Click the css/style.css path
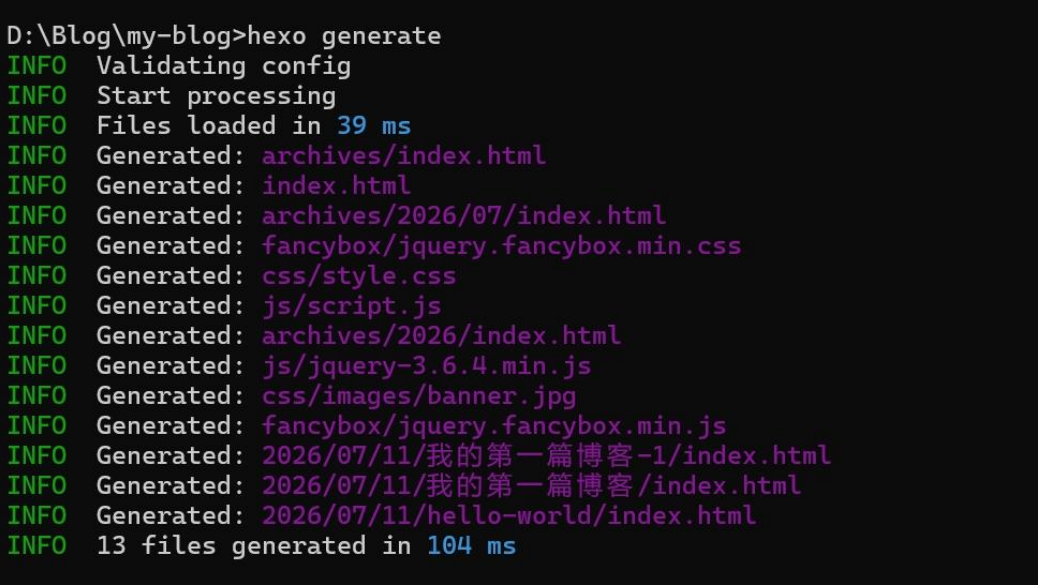This screenshot has width=1038, height=585. (359, 275)
